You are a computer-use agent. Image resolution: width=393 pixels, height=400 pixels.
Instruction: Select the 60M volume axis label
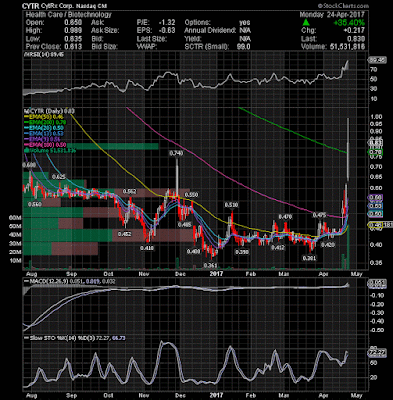point(16,218)
